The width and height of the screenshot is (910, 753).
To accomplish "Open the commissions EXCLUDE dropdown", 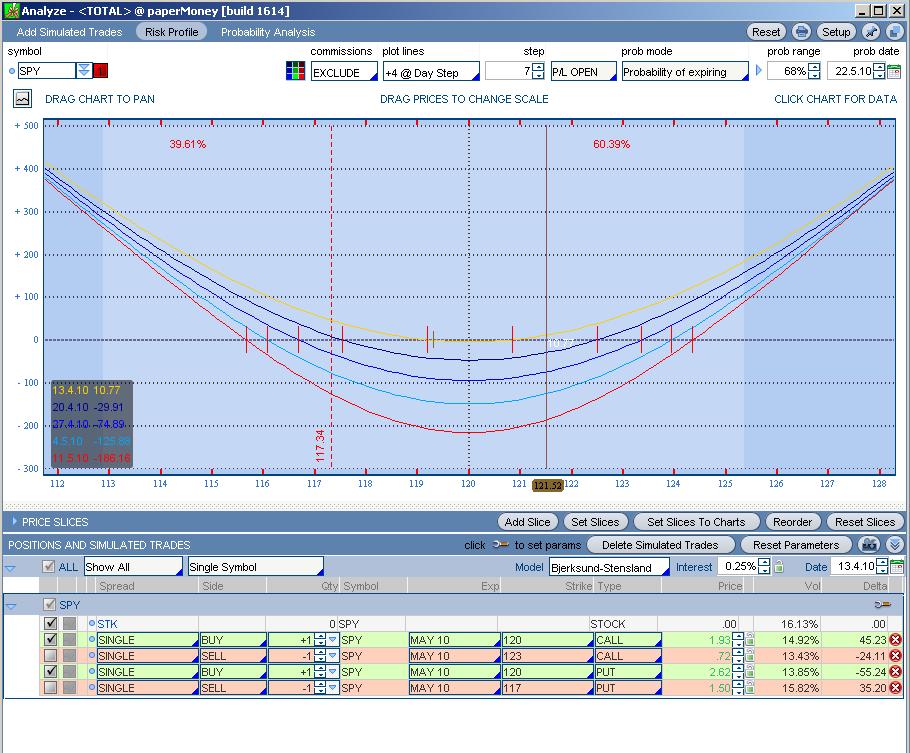I will click(x=343, y=73).
